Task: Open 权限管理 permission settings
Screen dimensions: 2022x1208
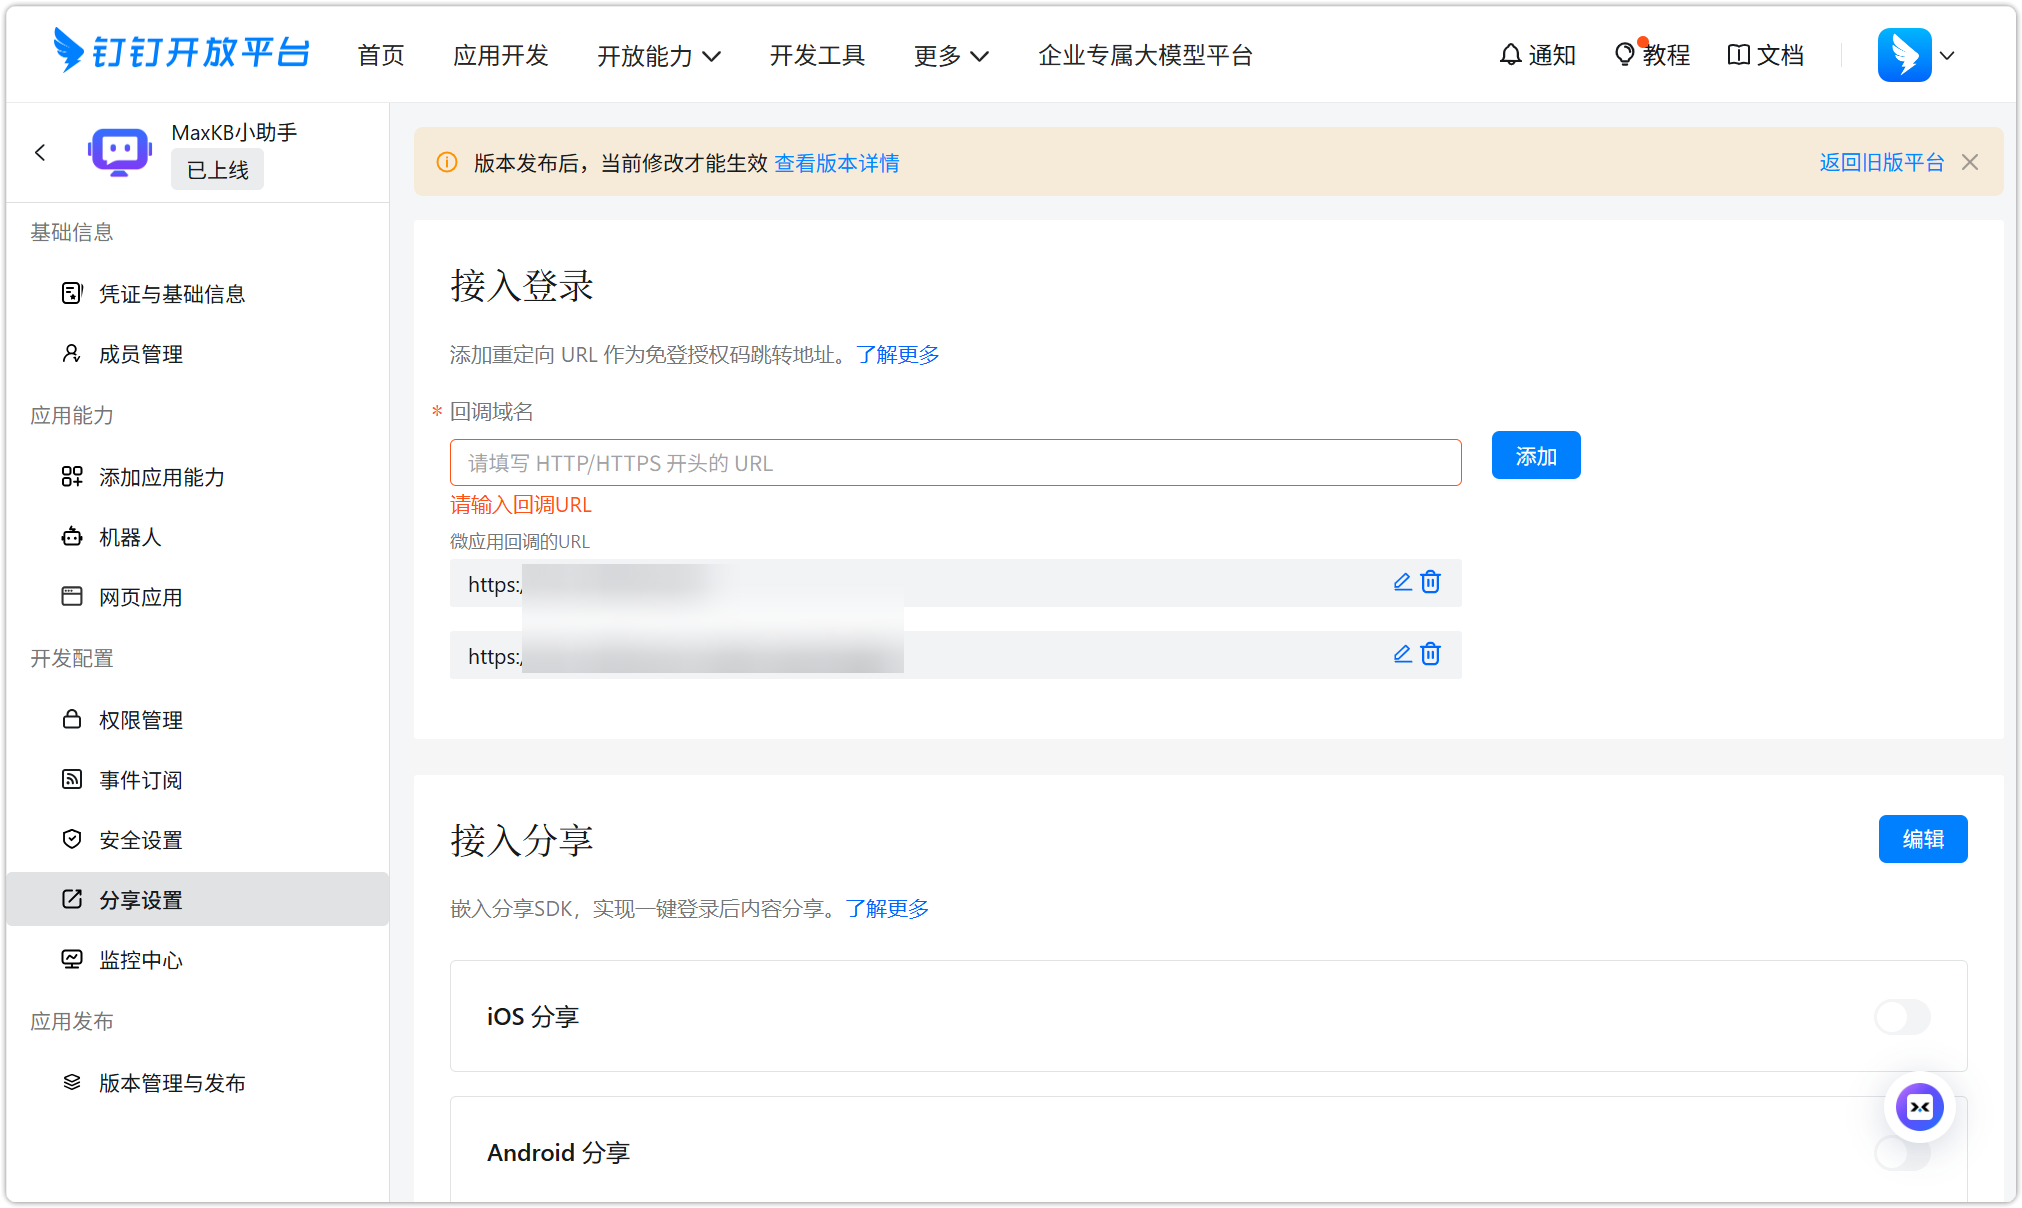Action: click(140, 719)
